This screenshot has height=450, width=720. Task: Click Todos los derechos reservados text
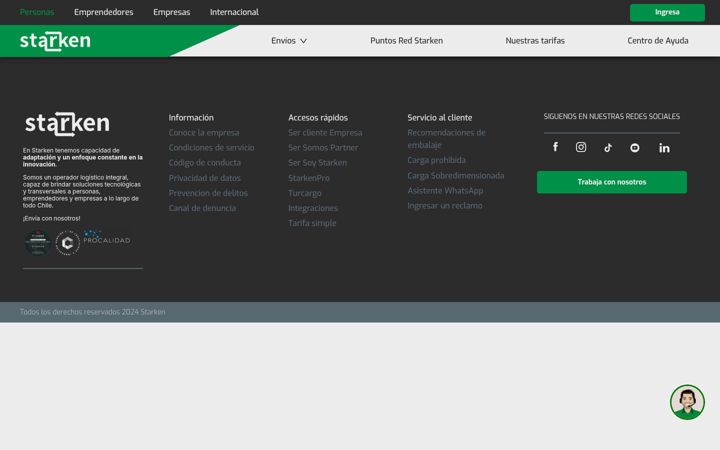92,312
